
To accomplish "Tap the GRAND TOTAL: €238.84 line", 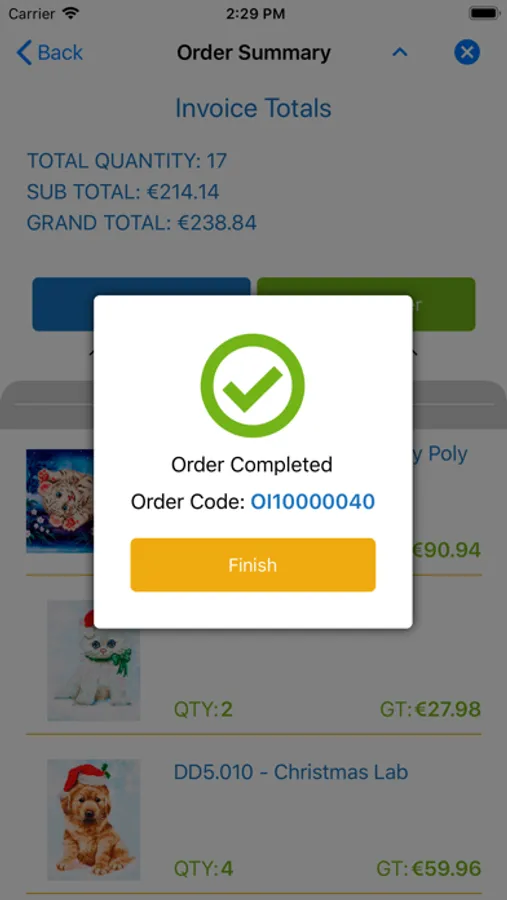I will tap(141, 223).
